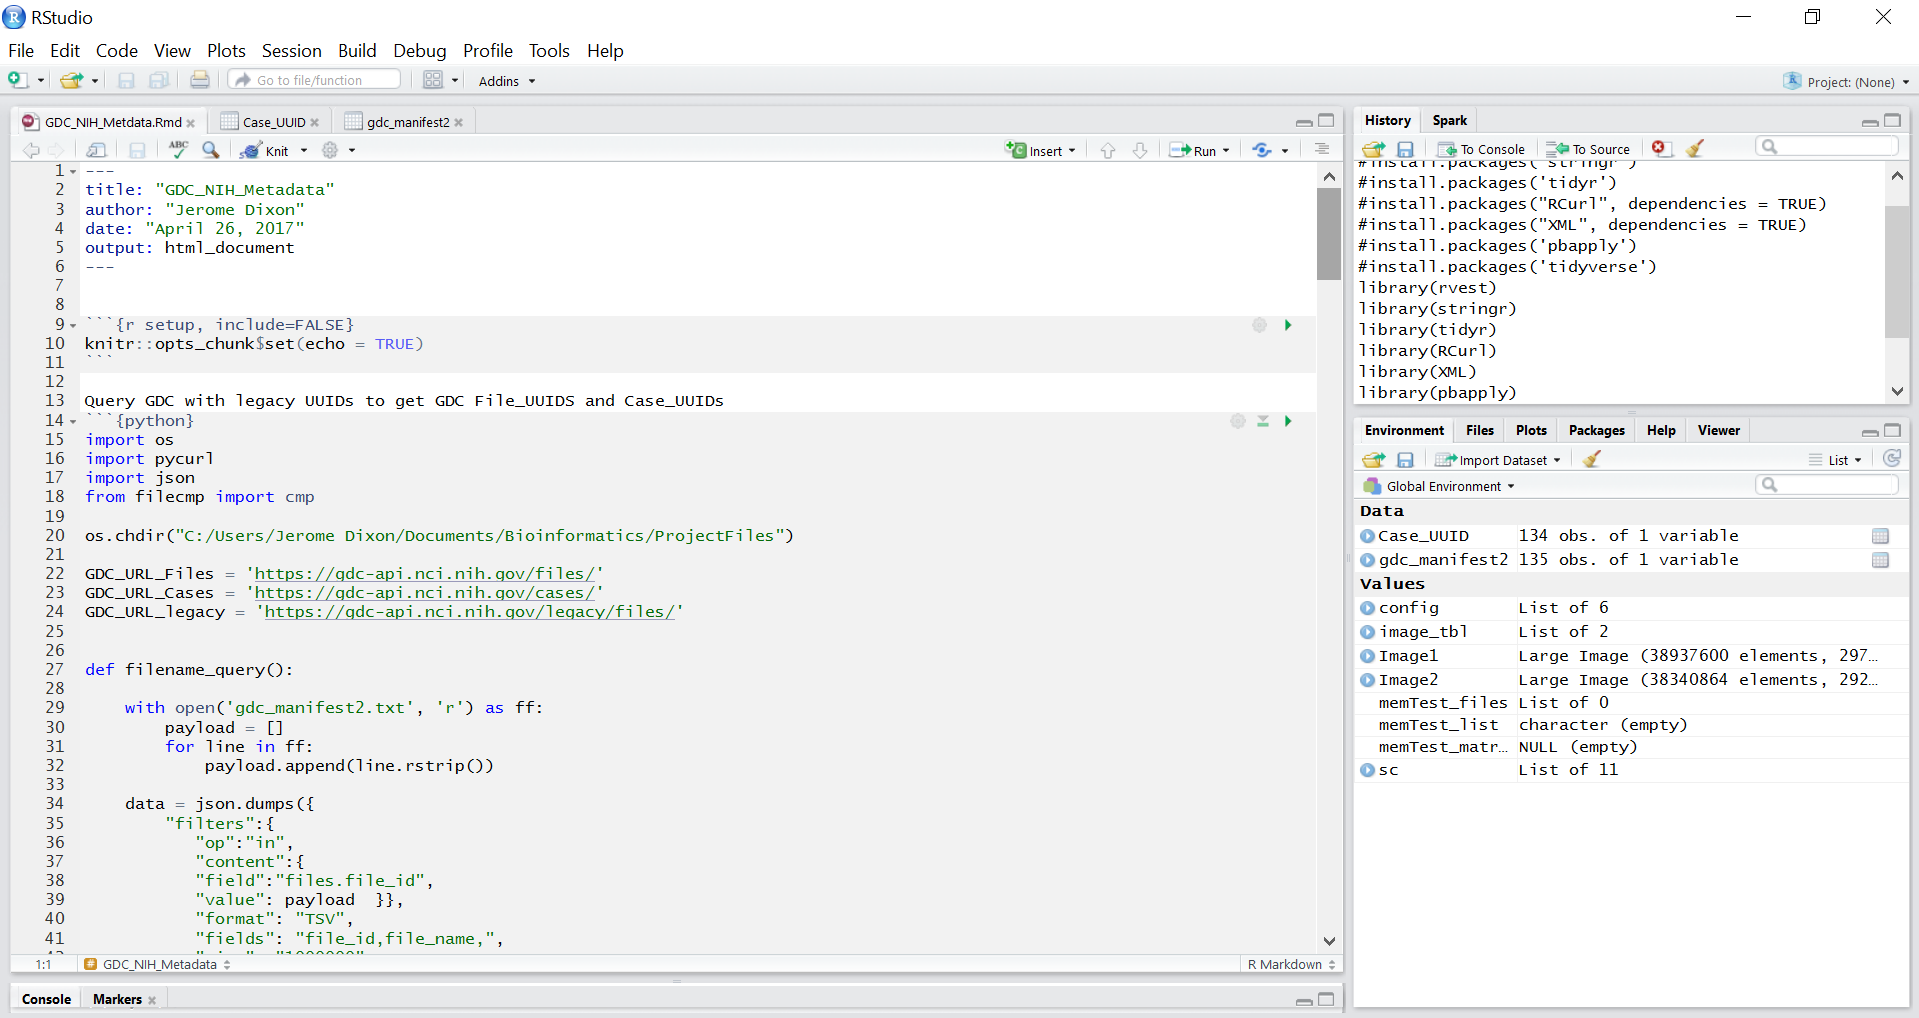Save history disk icon

1405,149
